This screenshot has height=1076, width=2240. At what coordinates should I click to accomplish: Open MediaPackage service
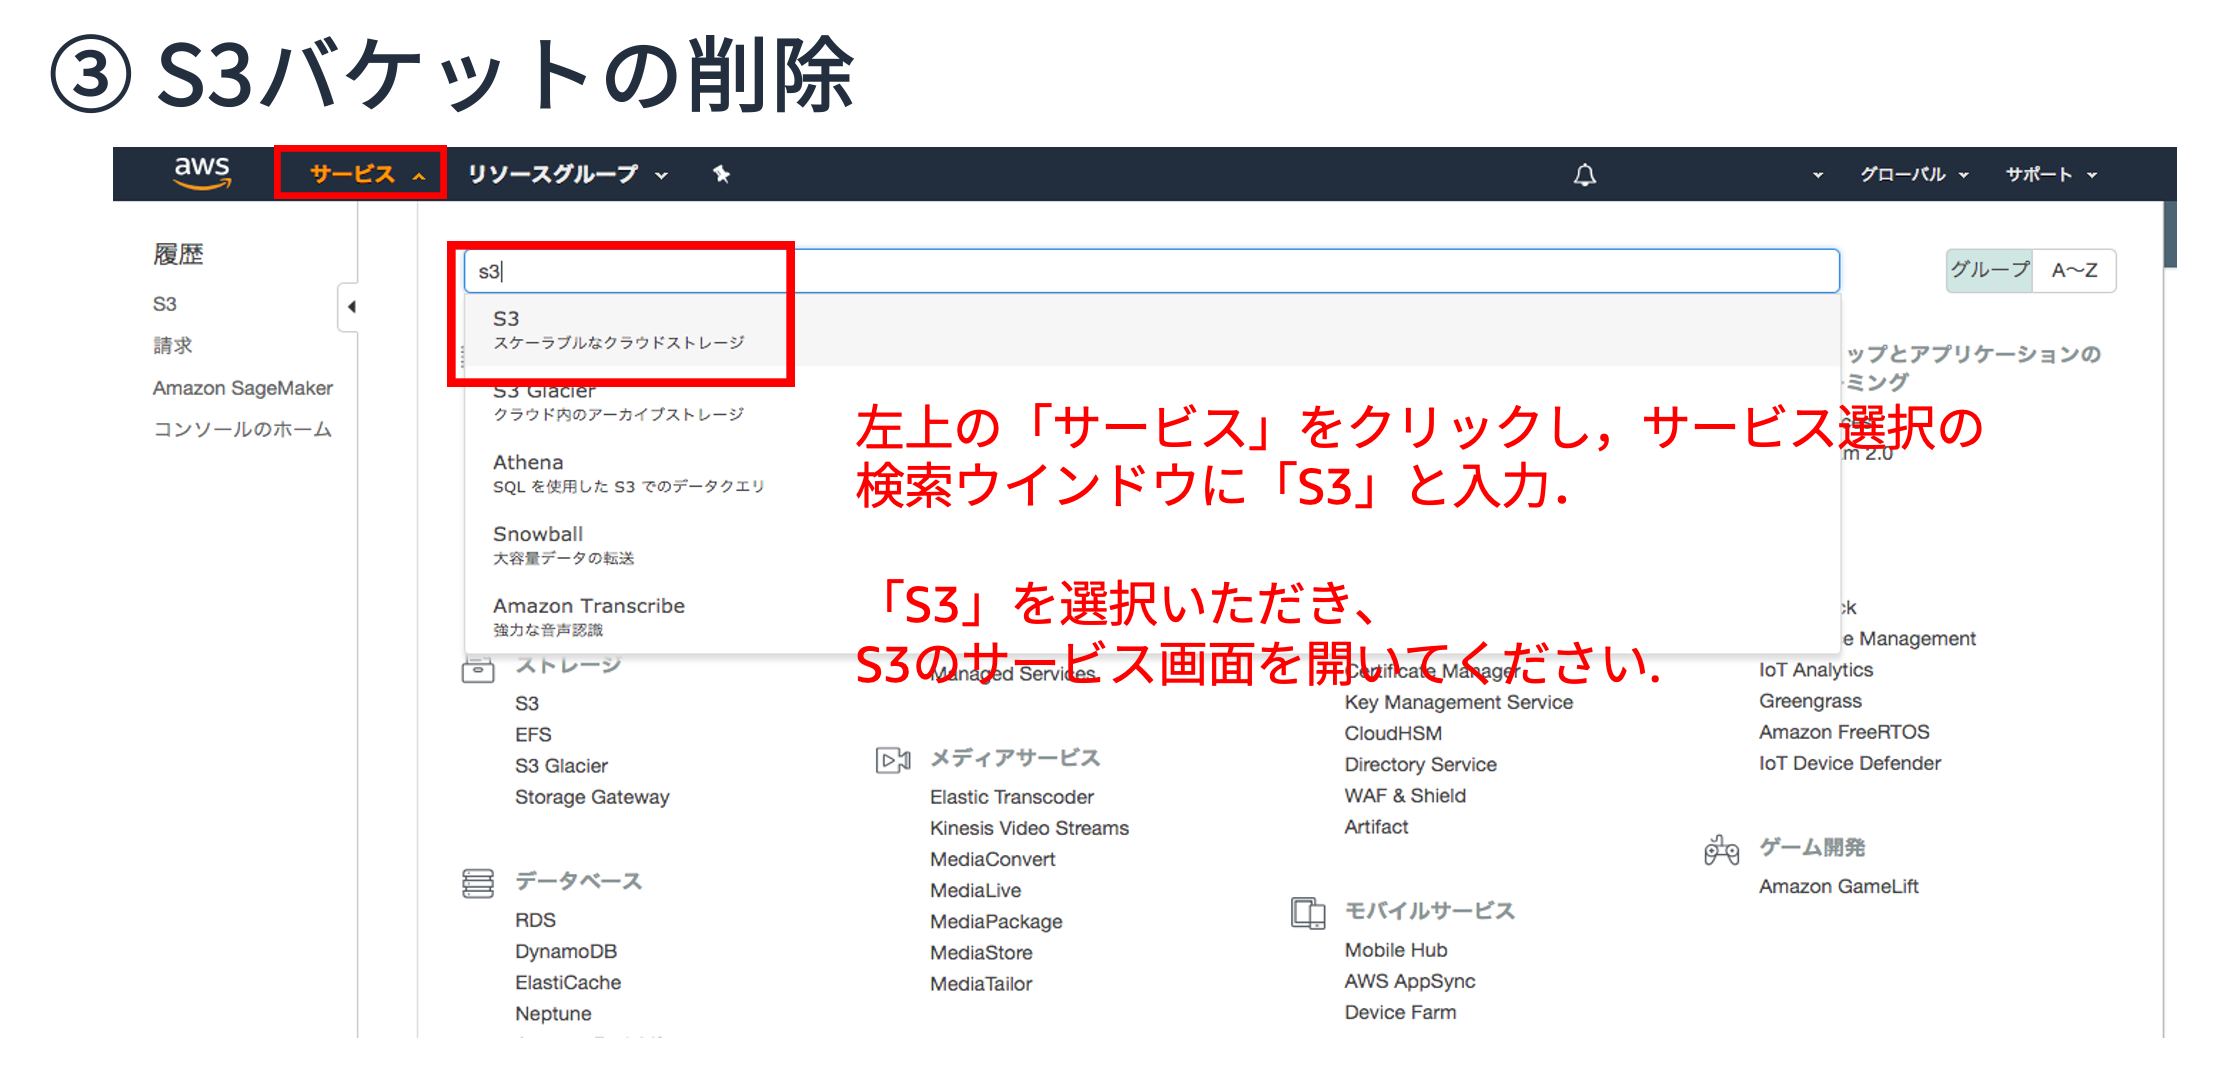pyautogui.click(x=996, y=921)
